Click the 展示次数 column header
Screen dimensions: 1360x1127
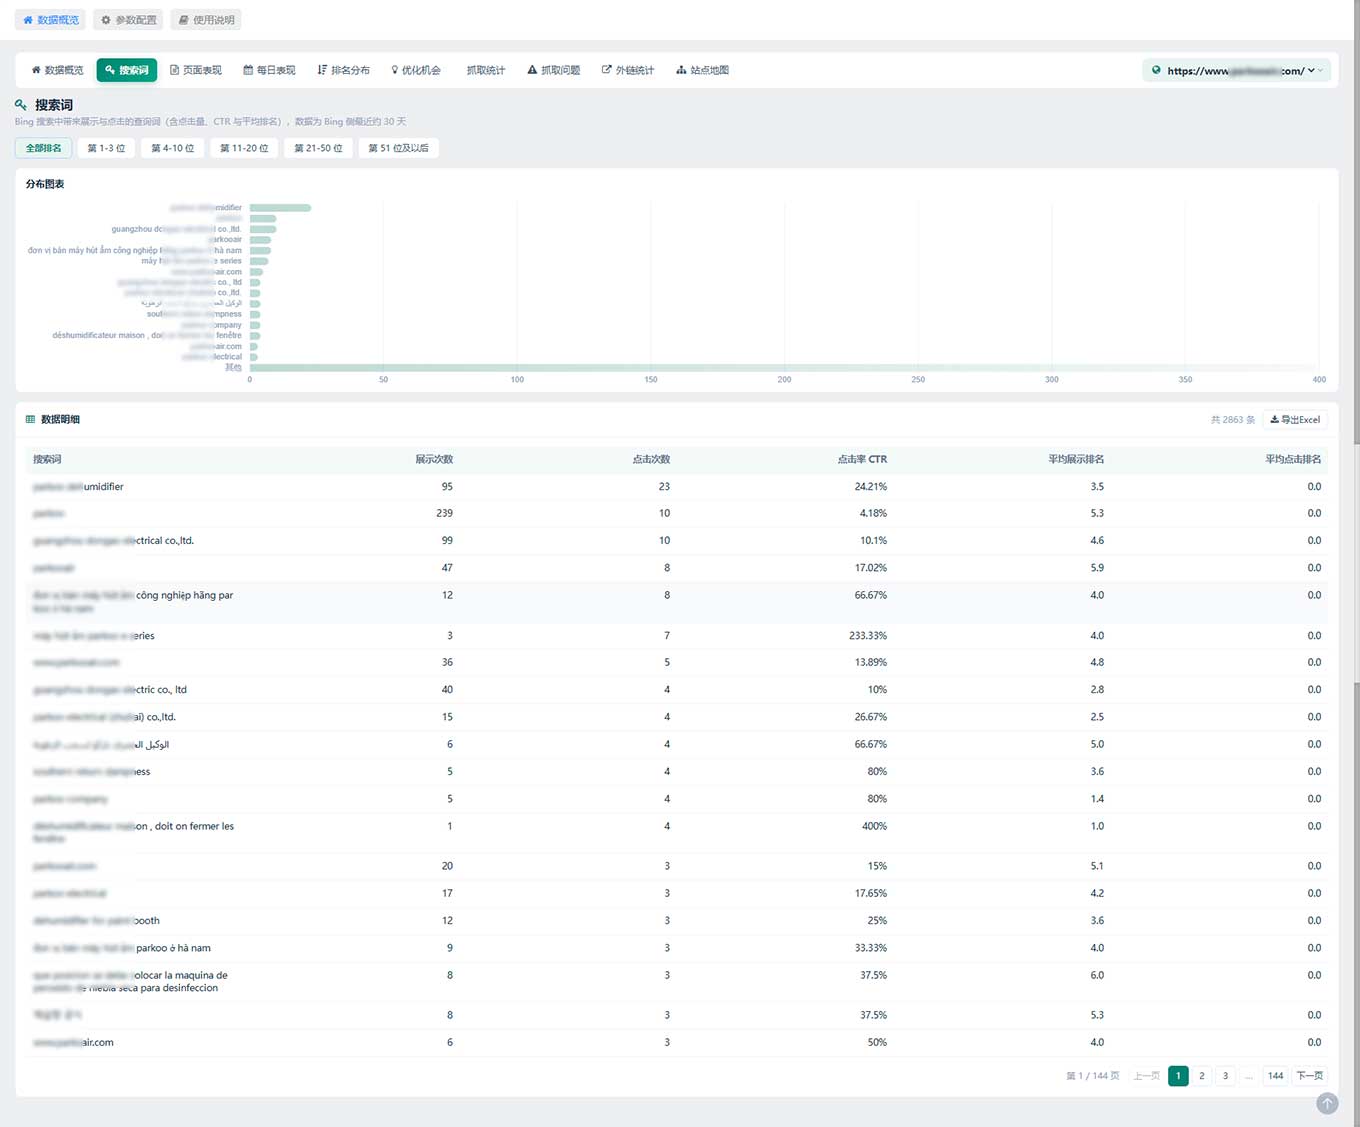tap(434, 459)
